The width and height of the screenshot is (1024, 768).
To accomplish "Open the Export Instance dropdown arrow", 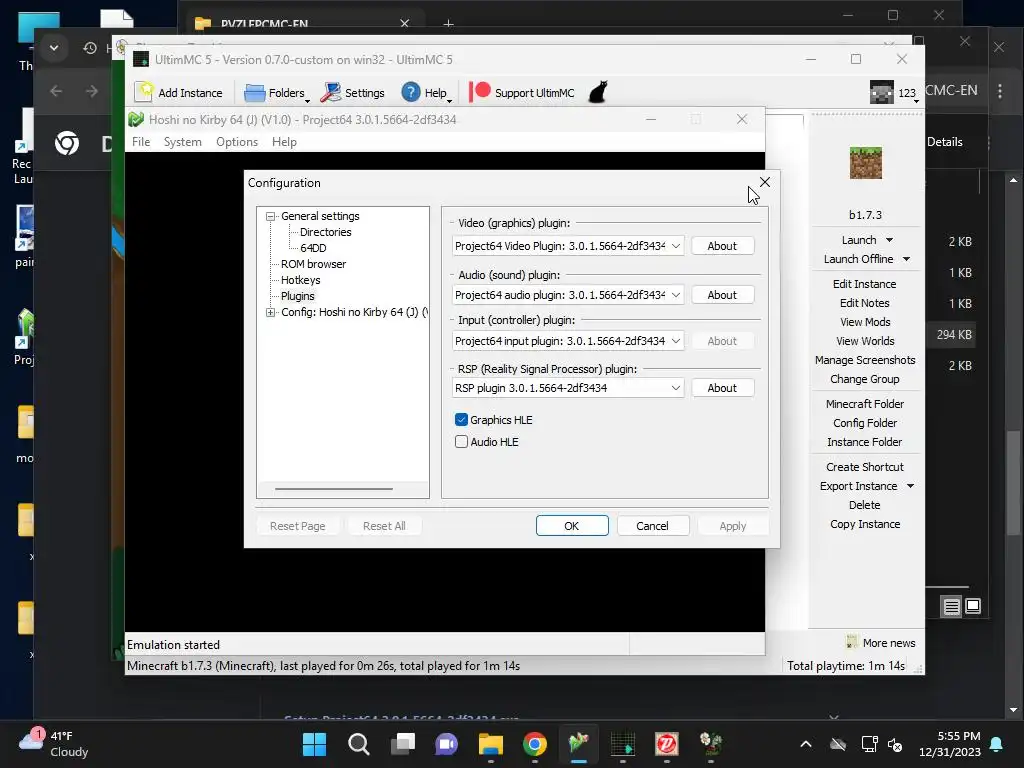I will (x=910, y=487).
